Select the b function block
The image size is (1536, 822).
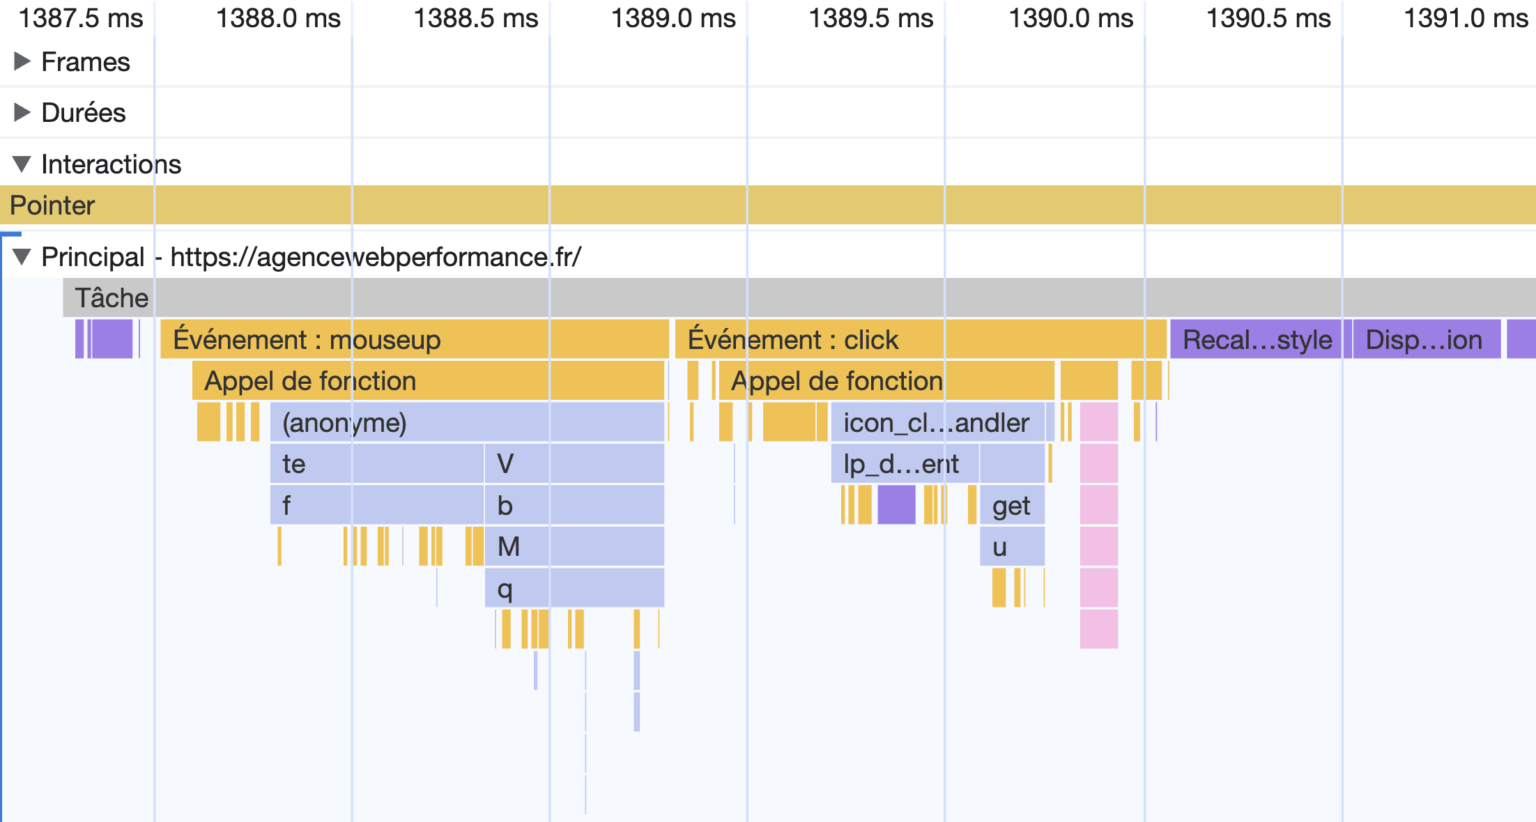coord(575,505)
